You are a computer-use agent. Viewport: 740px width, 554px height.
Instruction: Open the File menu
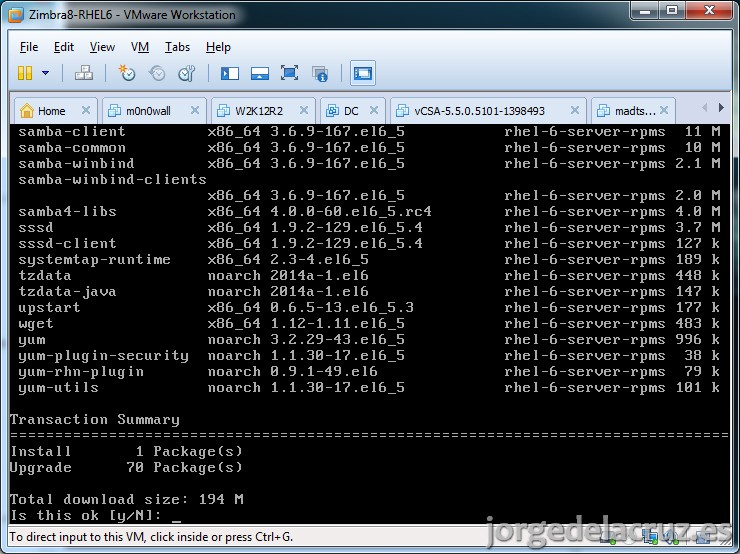click(x=29, y=47)
